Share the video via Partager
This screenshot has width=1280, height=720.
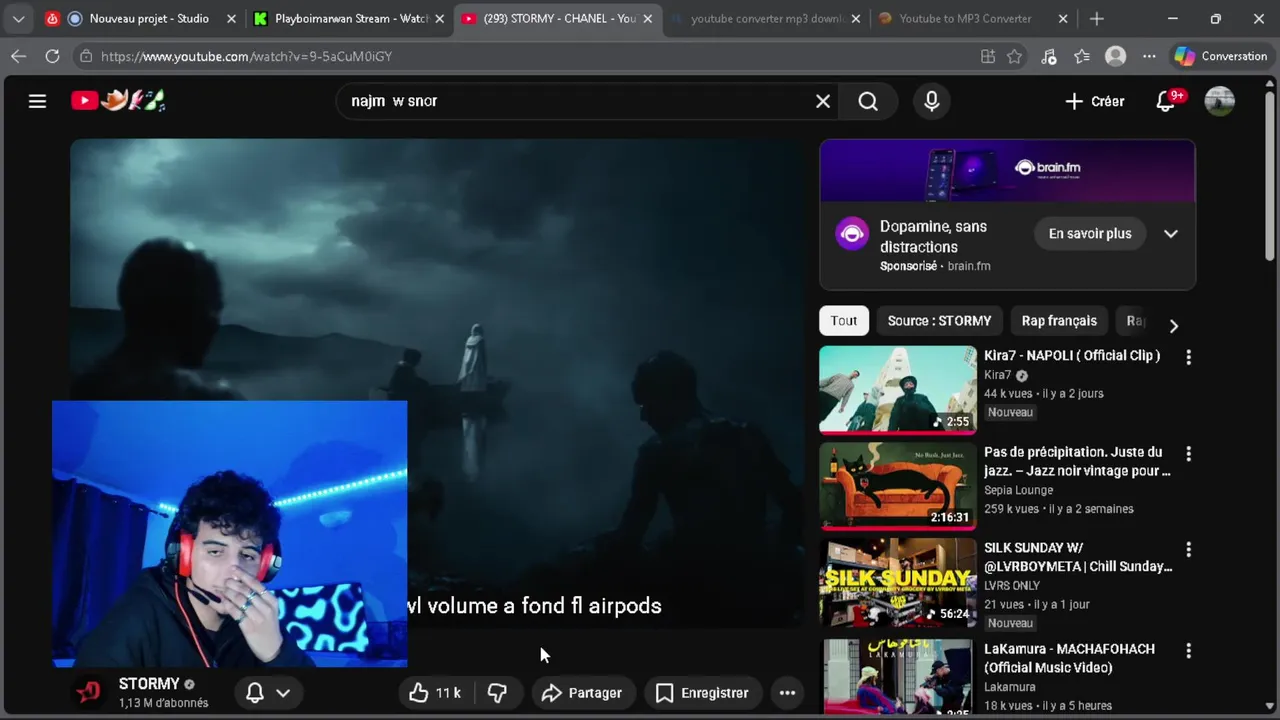(x=582, y=693)
